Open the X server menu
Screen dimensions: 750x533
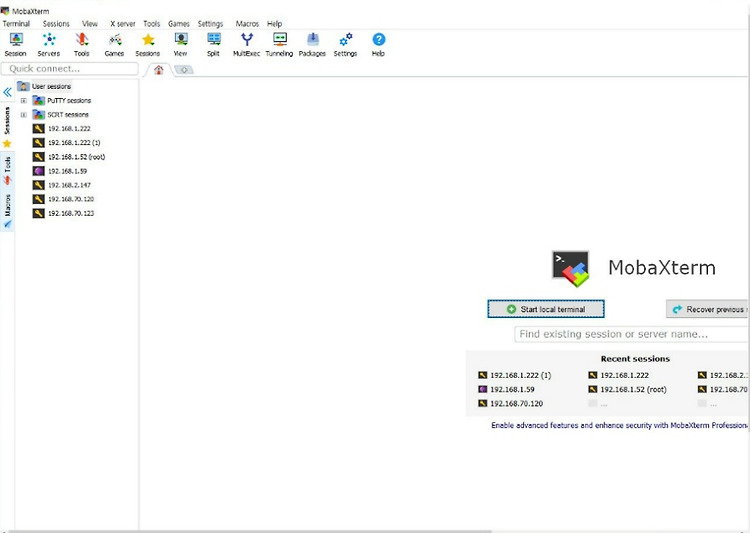tap(122, 23)
